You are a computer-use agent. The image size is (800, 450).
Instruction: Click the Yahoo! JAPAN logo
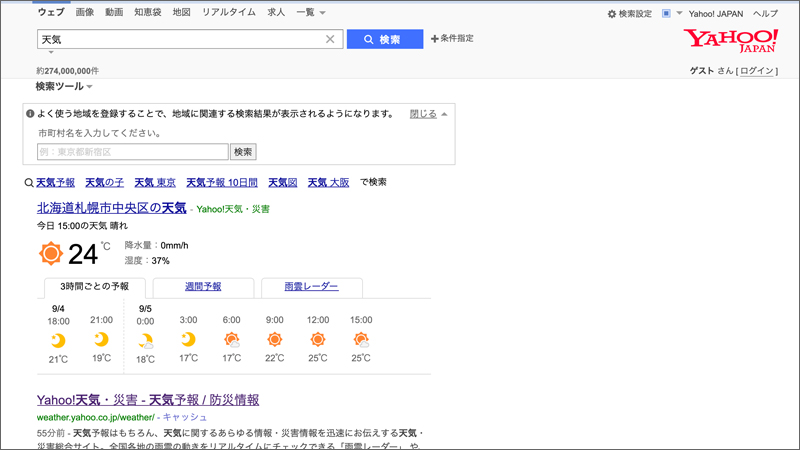pos(731,40)
